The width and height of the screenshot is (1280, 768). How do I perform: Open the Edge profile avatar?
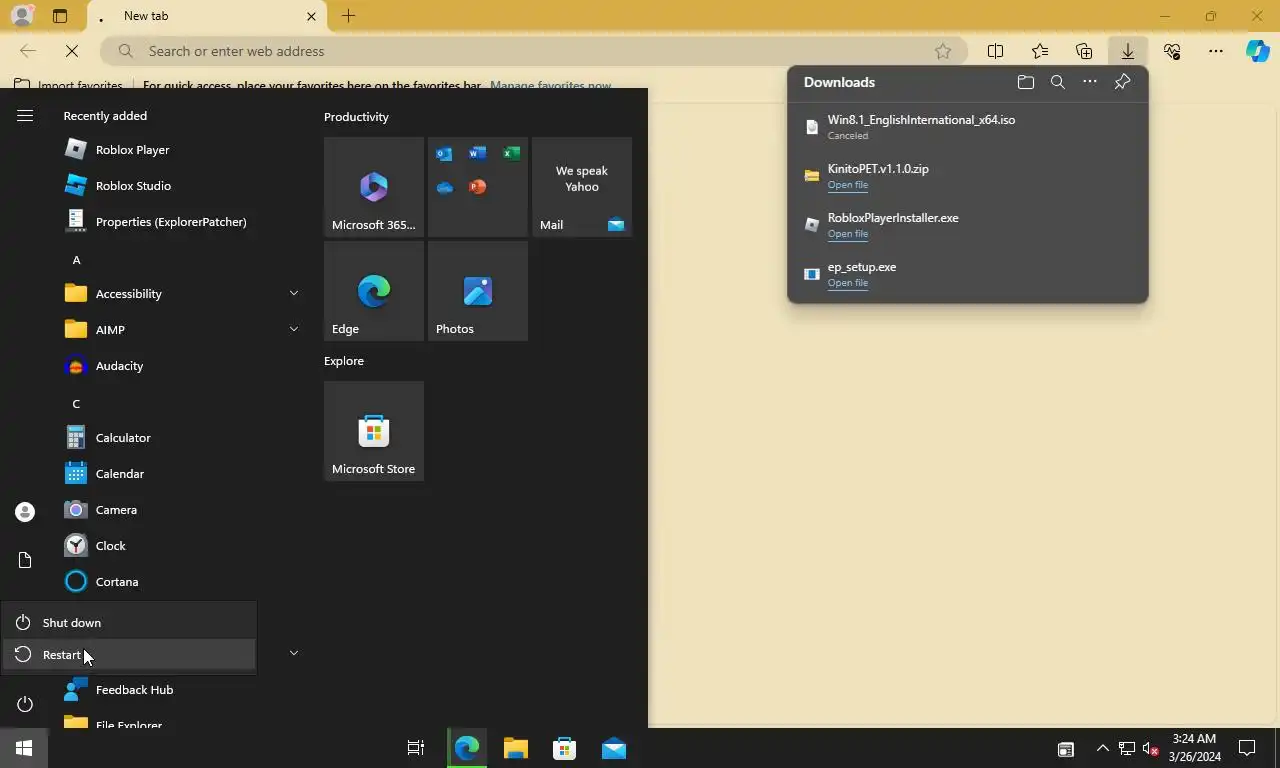[x=21, y=16]
